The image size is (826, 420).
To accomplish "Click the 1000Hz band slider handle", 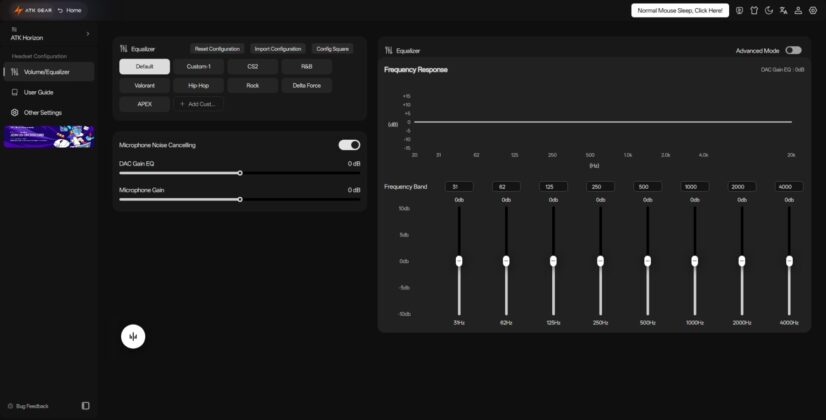I will (695, 261).
